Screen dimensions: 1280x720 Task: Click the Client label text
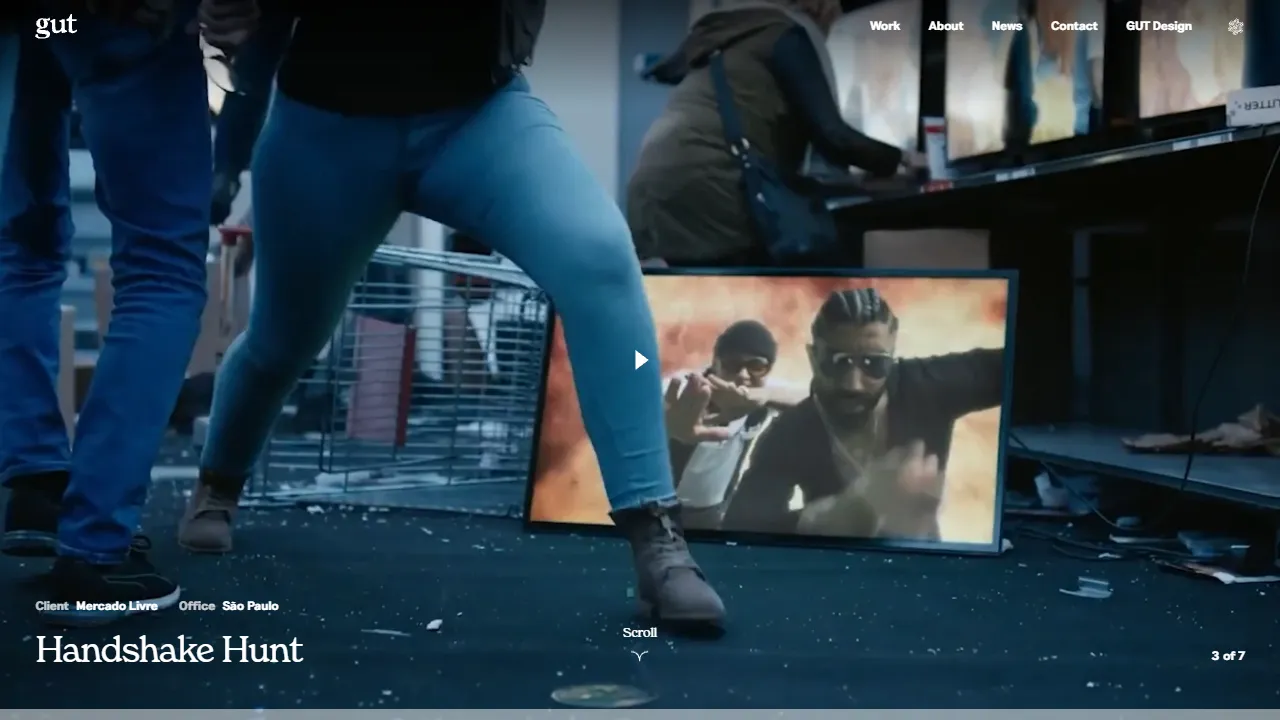[x=52, y=606]
